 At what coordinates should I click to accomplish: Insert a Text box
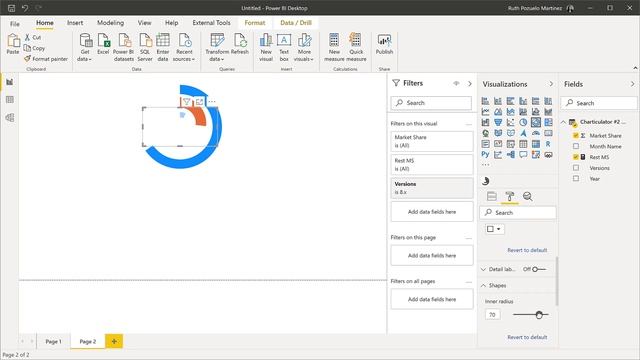(x=284, y=47)
